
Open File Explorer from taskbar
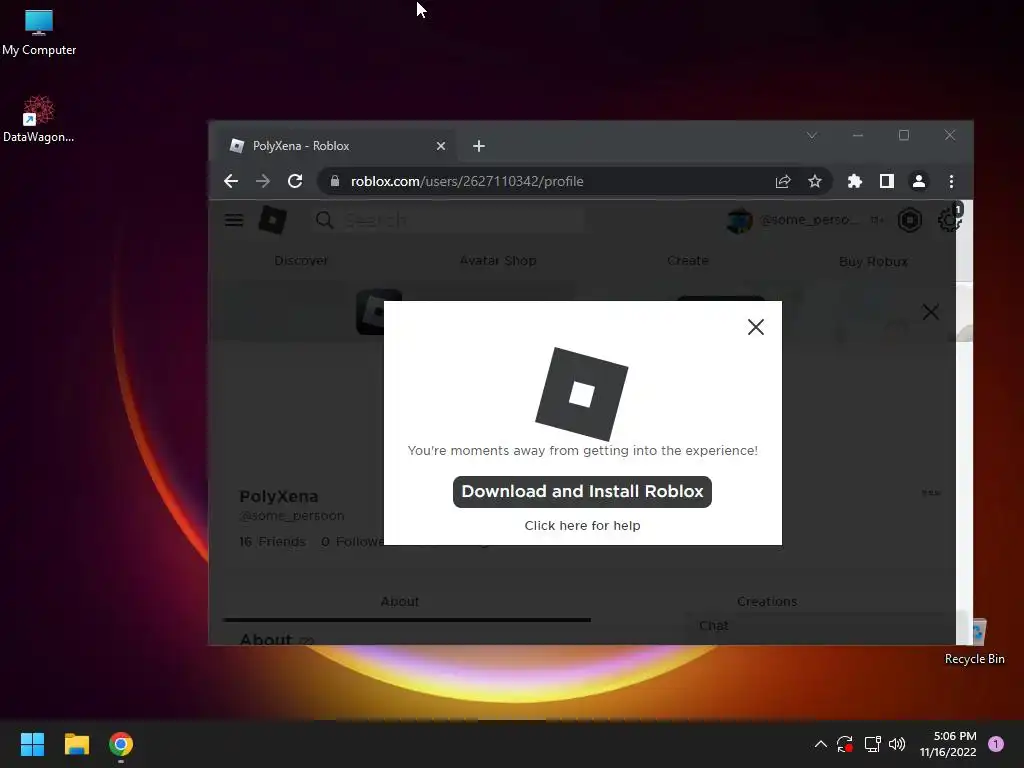point(76,744)
